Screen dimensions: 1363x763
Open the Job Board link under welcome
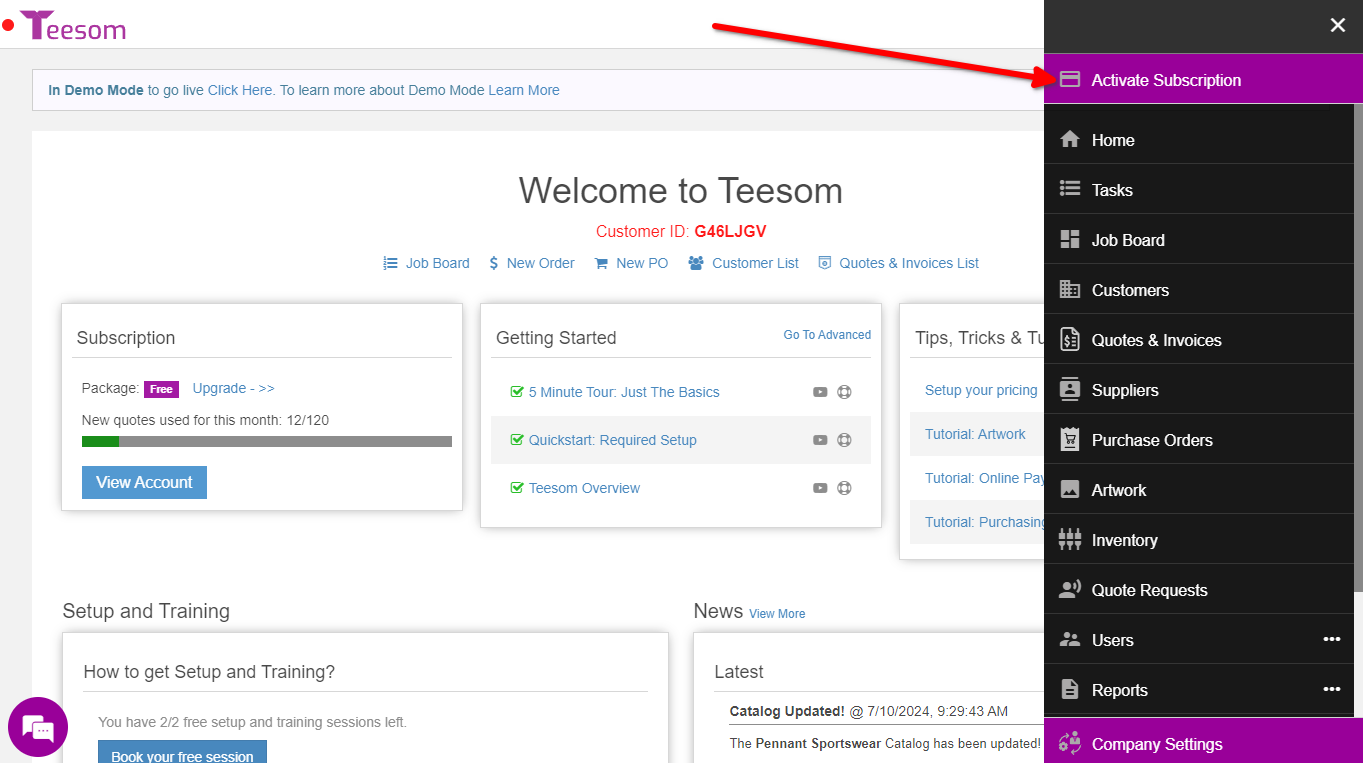pos(437,263)
